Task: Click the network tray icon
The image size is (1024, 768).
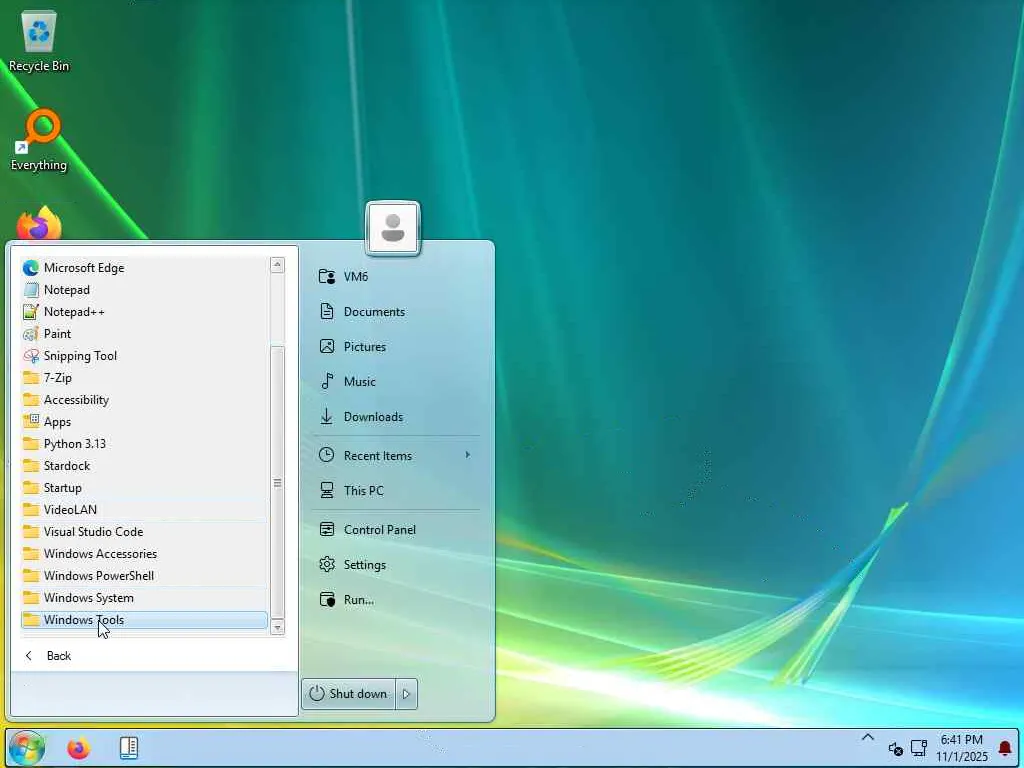Action: 920,748
